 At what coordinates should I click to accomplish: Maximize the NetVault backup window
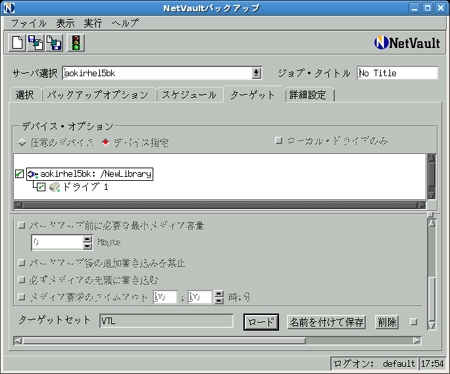[x=427, y=8]
